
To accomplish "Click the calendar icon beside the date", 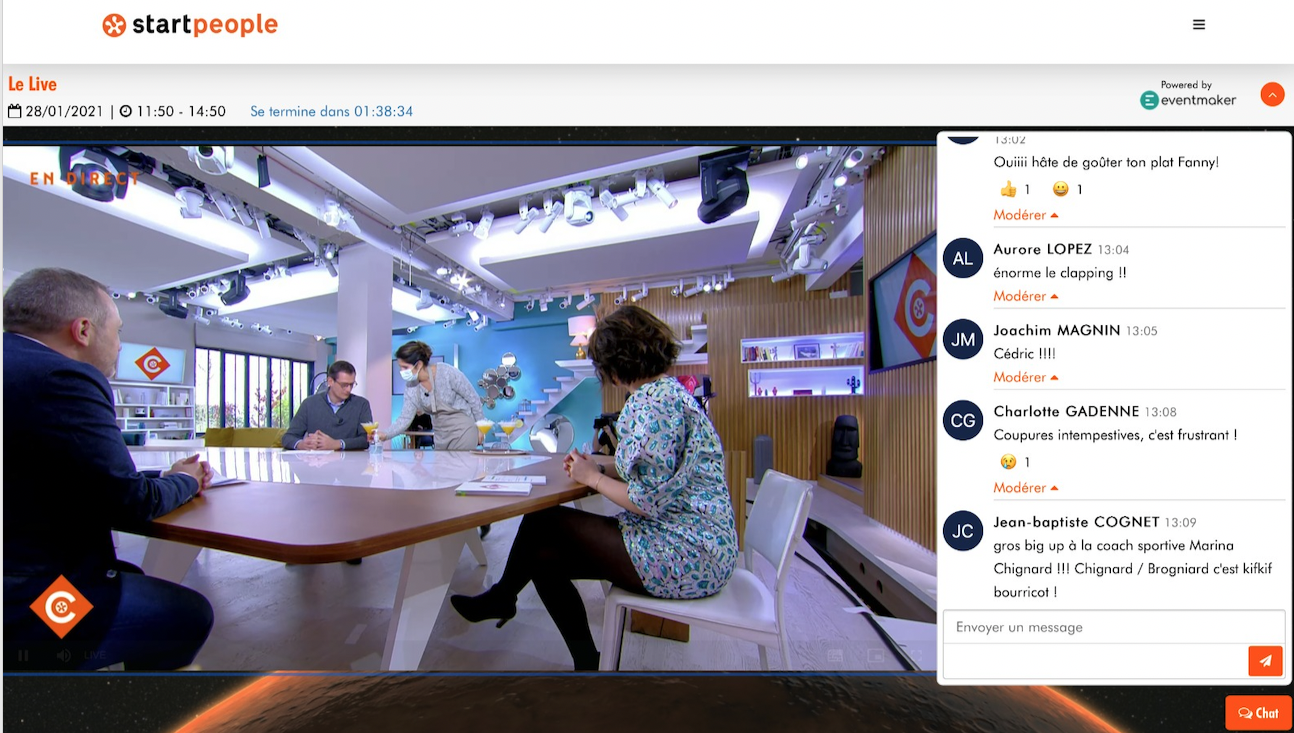I will pos(14,111).
